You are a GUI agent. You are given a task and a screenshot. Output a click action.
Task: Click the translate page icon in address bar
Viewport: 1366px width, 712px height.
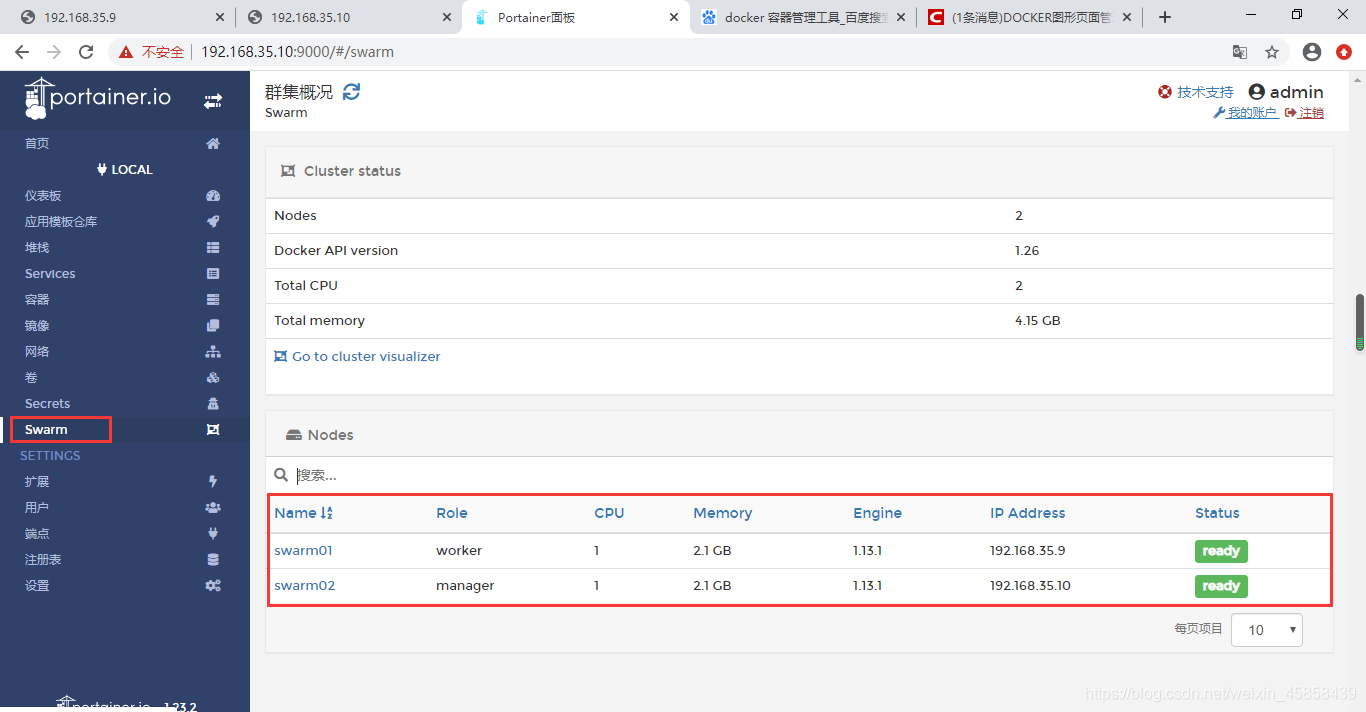1240,52
